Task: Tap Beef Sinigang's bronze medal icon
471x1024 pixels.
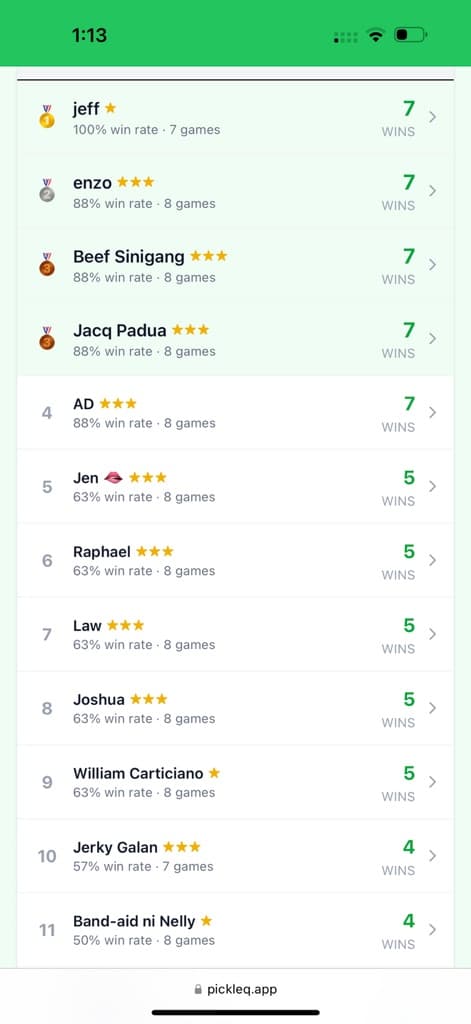Action: point(46,264)
